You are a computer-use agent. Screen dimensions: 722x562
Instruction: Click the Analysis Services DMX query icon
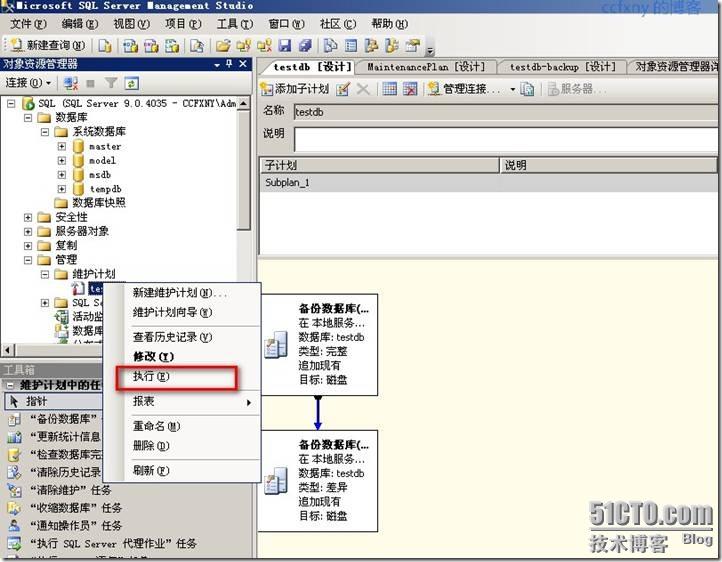[151, 46]
